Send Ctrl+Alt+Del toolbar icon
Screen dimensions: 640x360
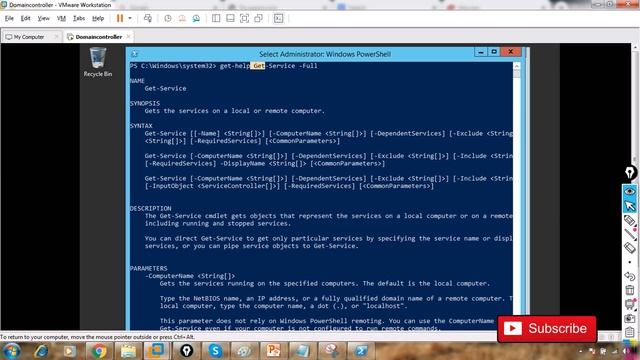[148, 18]
